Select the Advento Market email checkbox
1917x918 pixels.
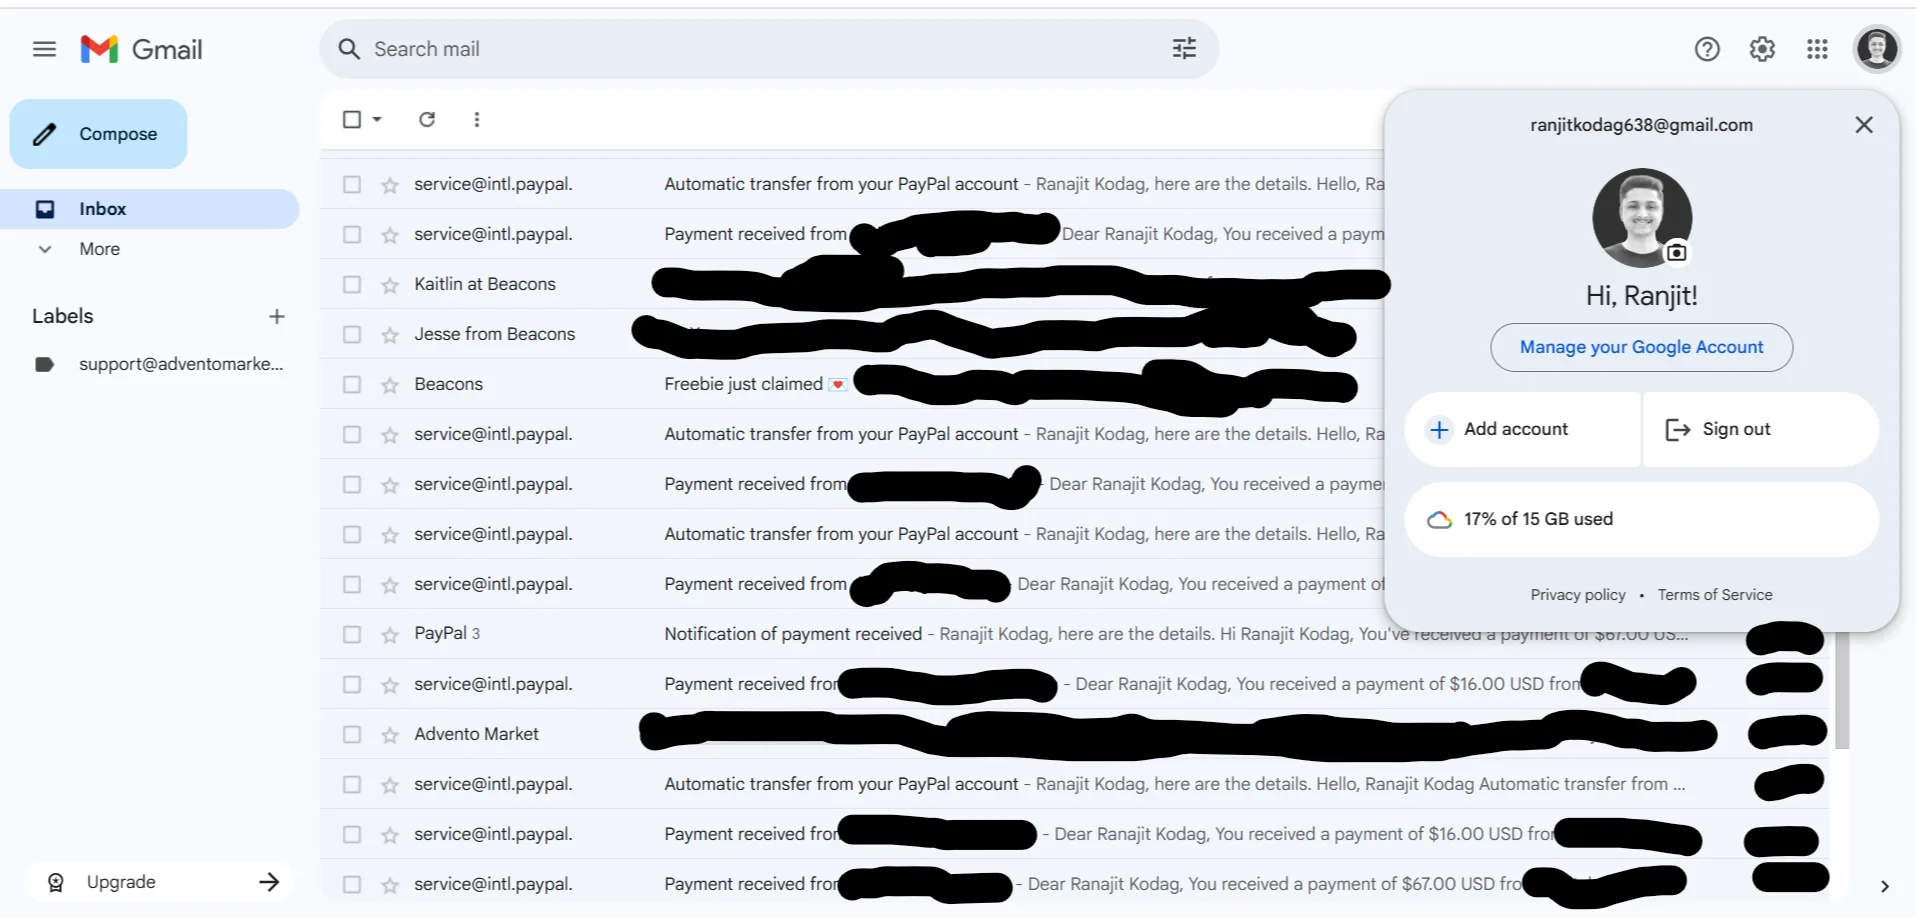352,734
